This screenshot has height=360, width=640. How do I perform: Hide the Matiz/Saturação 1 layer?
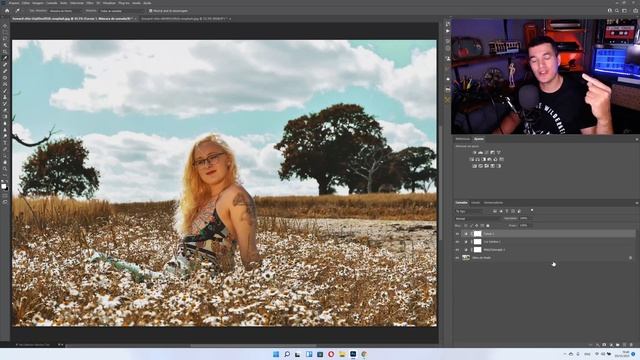457,249
